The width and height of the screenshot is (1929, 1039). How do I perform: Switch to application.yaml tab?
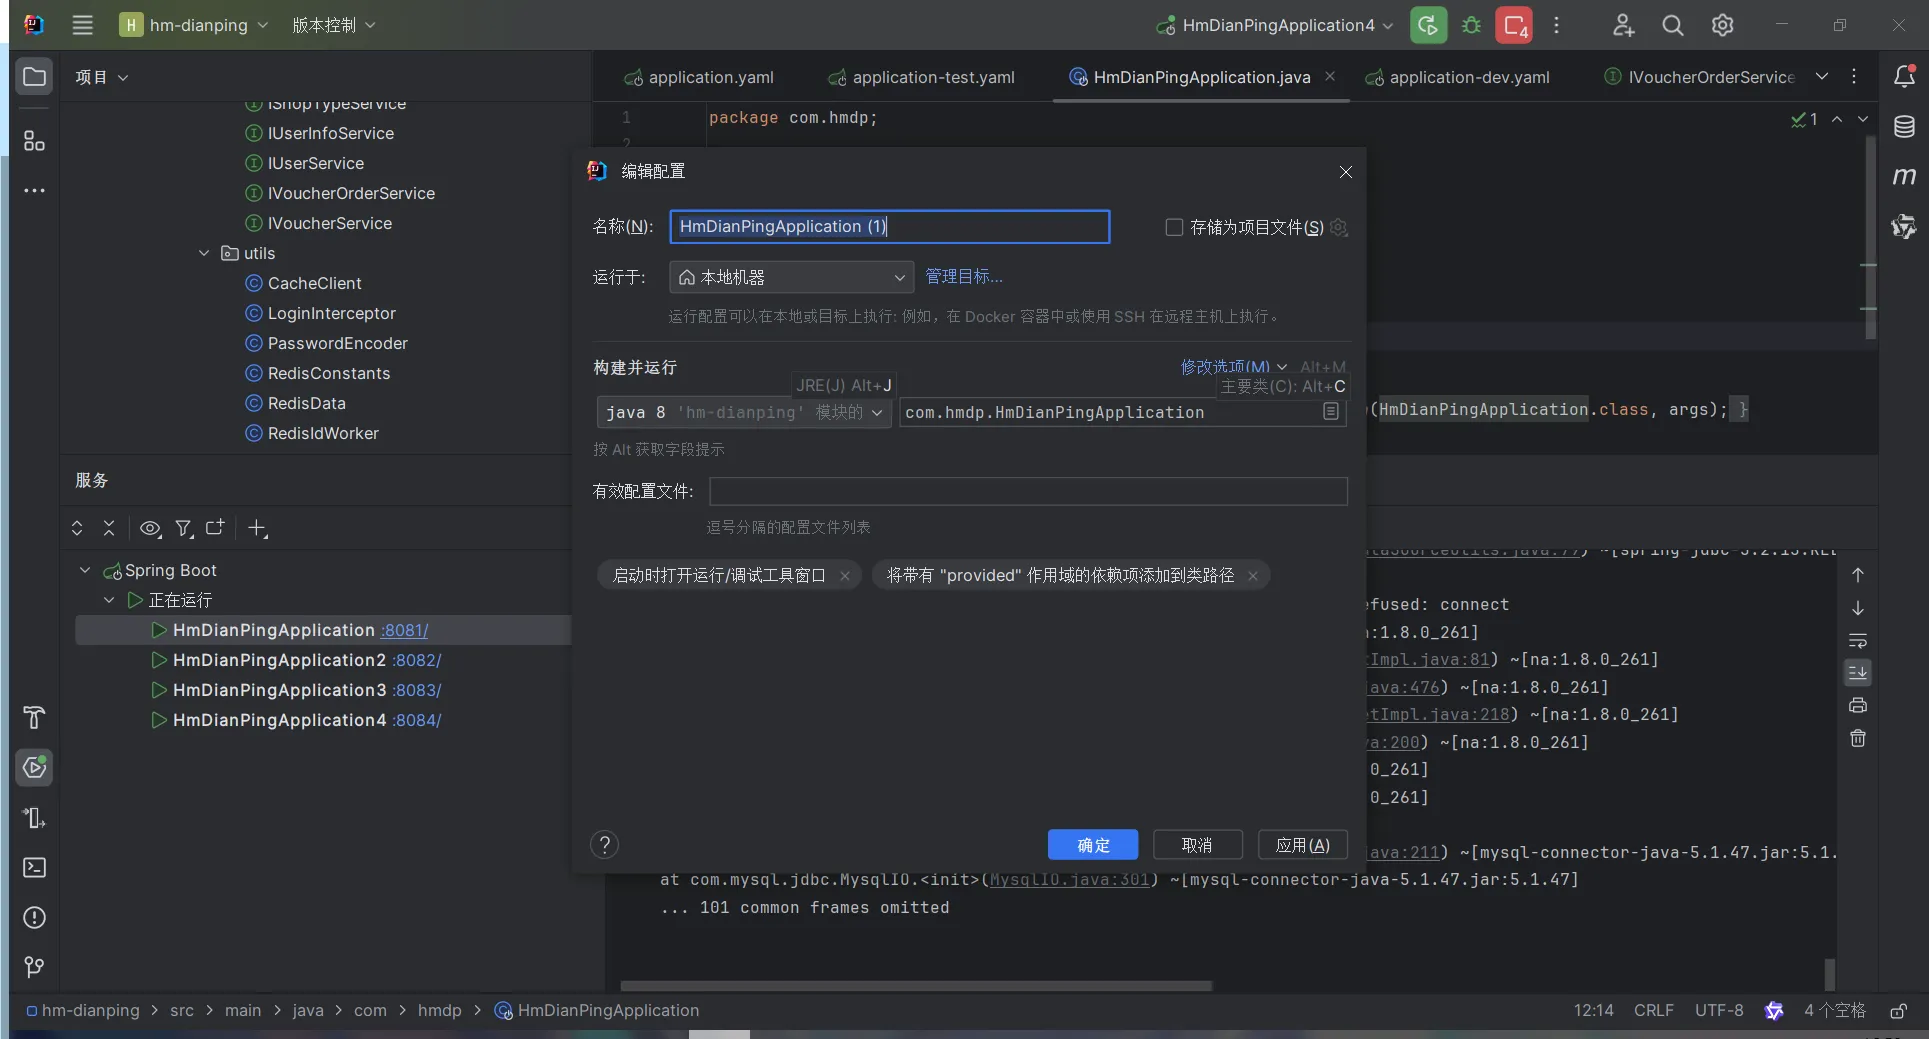click(x=699, y=77)
